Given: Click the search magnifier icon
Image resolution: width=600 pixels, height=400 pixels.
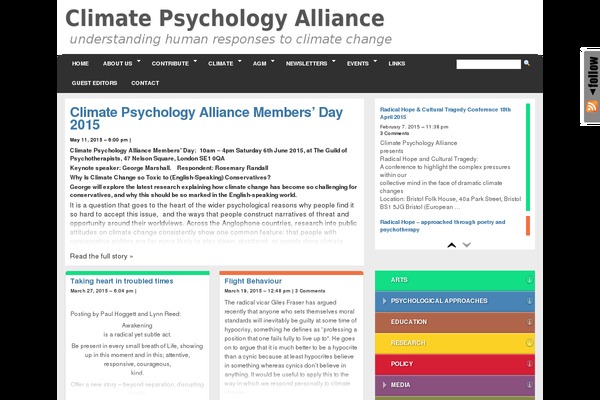Looking at the screenshot, I should (x=527, y=63).
